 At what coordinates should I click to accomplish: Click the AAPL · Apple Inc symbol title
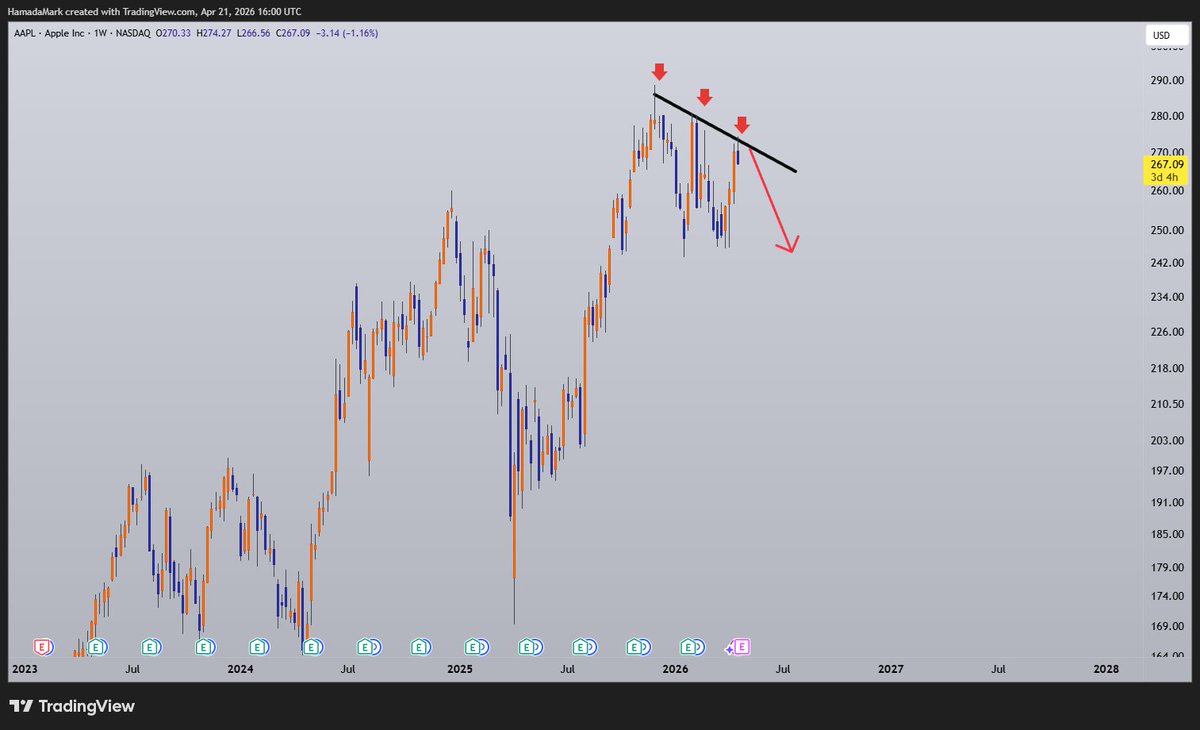50,33
